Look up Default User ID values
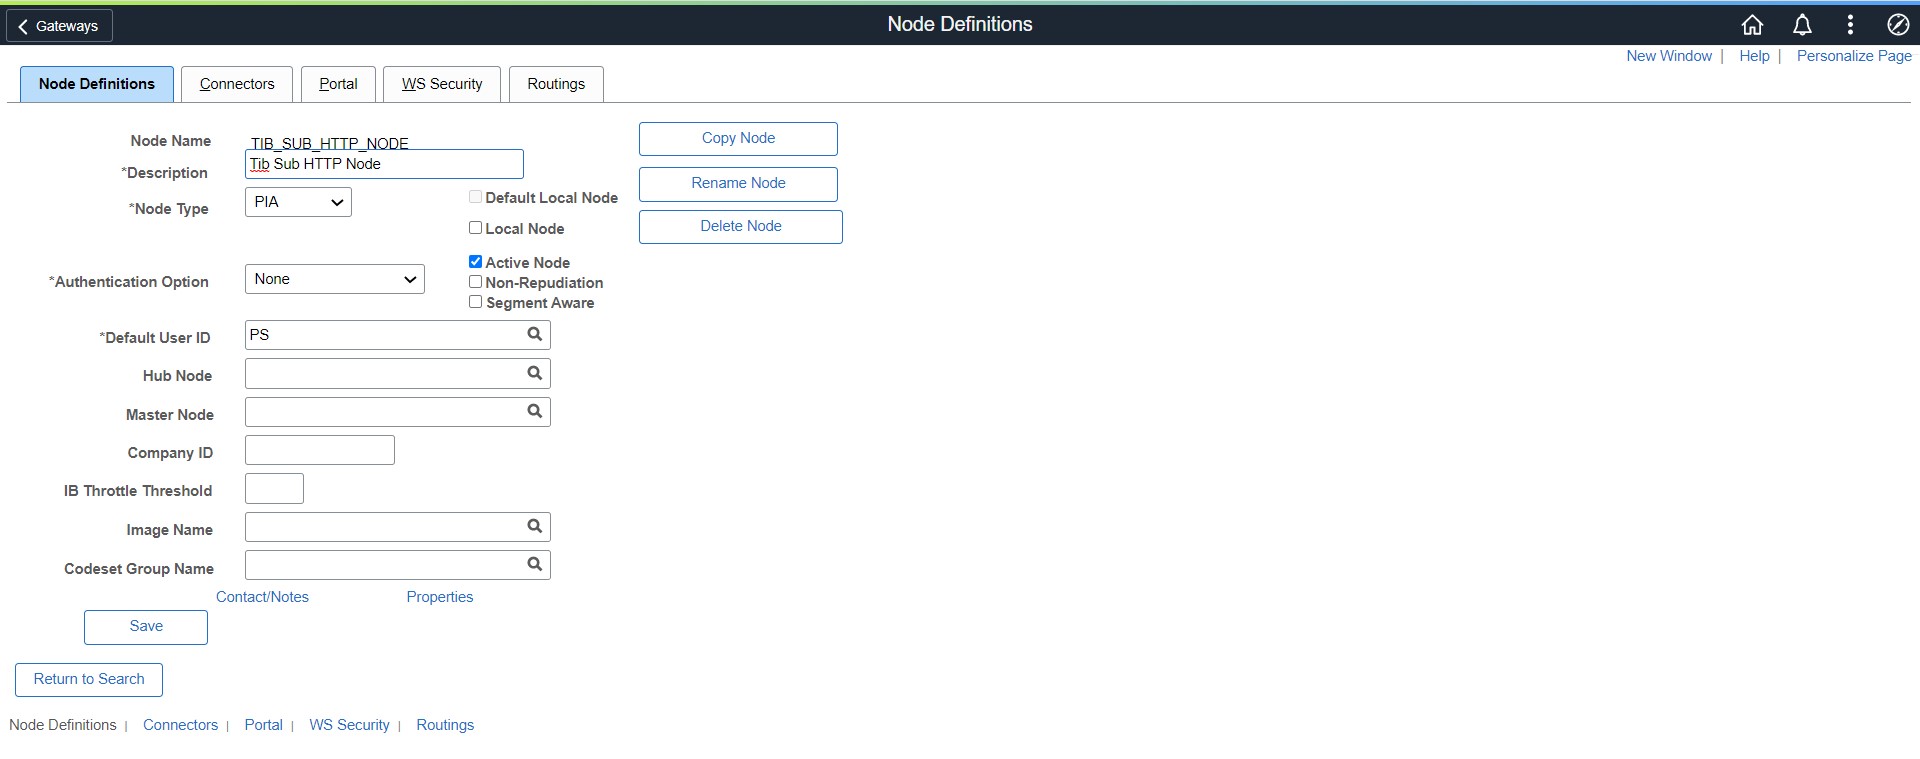This screenshot has width=1920, height=759. coord(535,335)
